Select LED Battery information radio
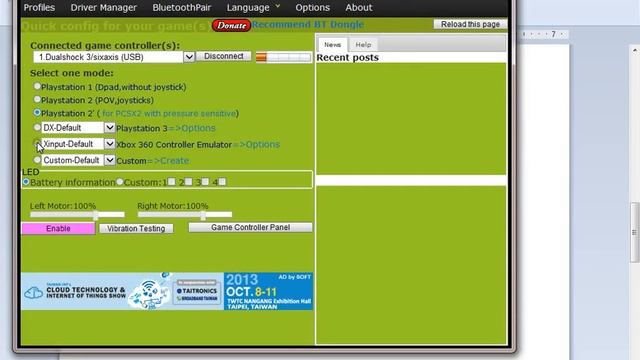 coord(26,182)
